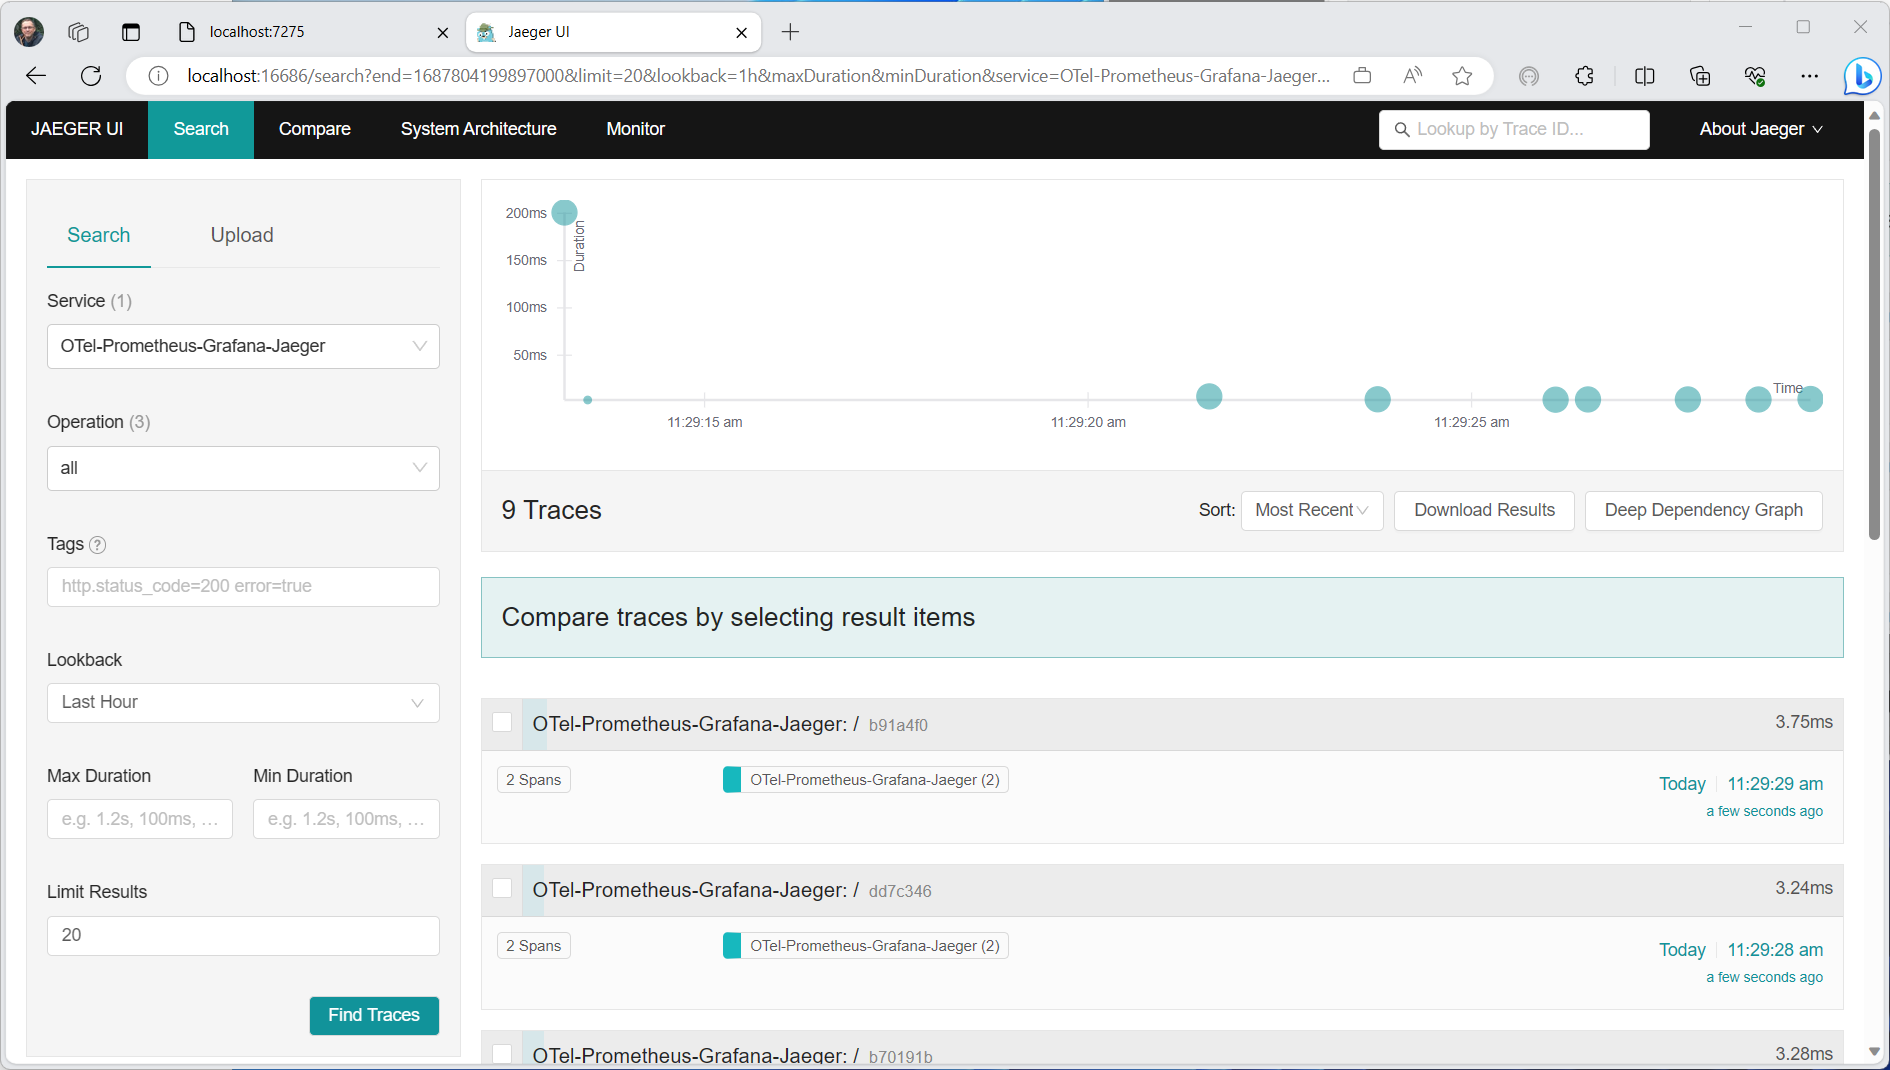Screen dimensions: 1890x1070
Task: Click the last trace dot on the chart
Action: pos(1810,399)
